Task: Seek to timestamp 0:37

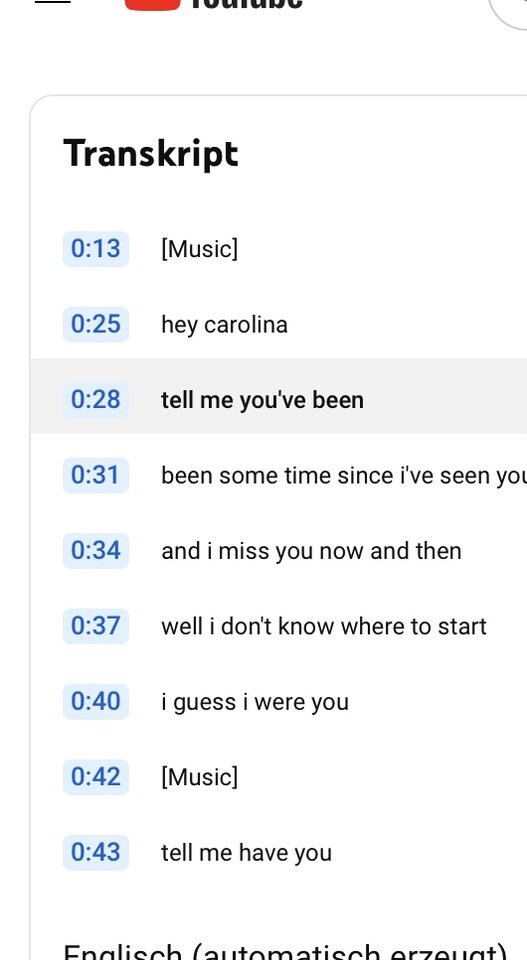Action: (x=96, y=626)
